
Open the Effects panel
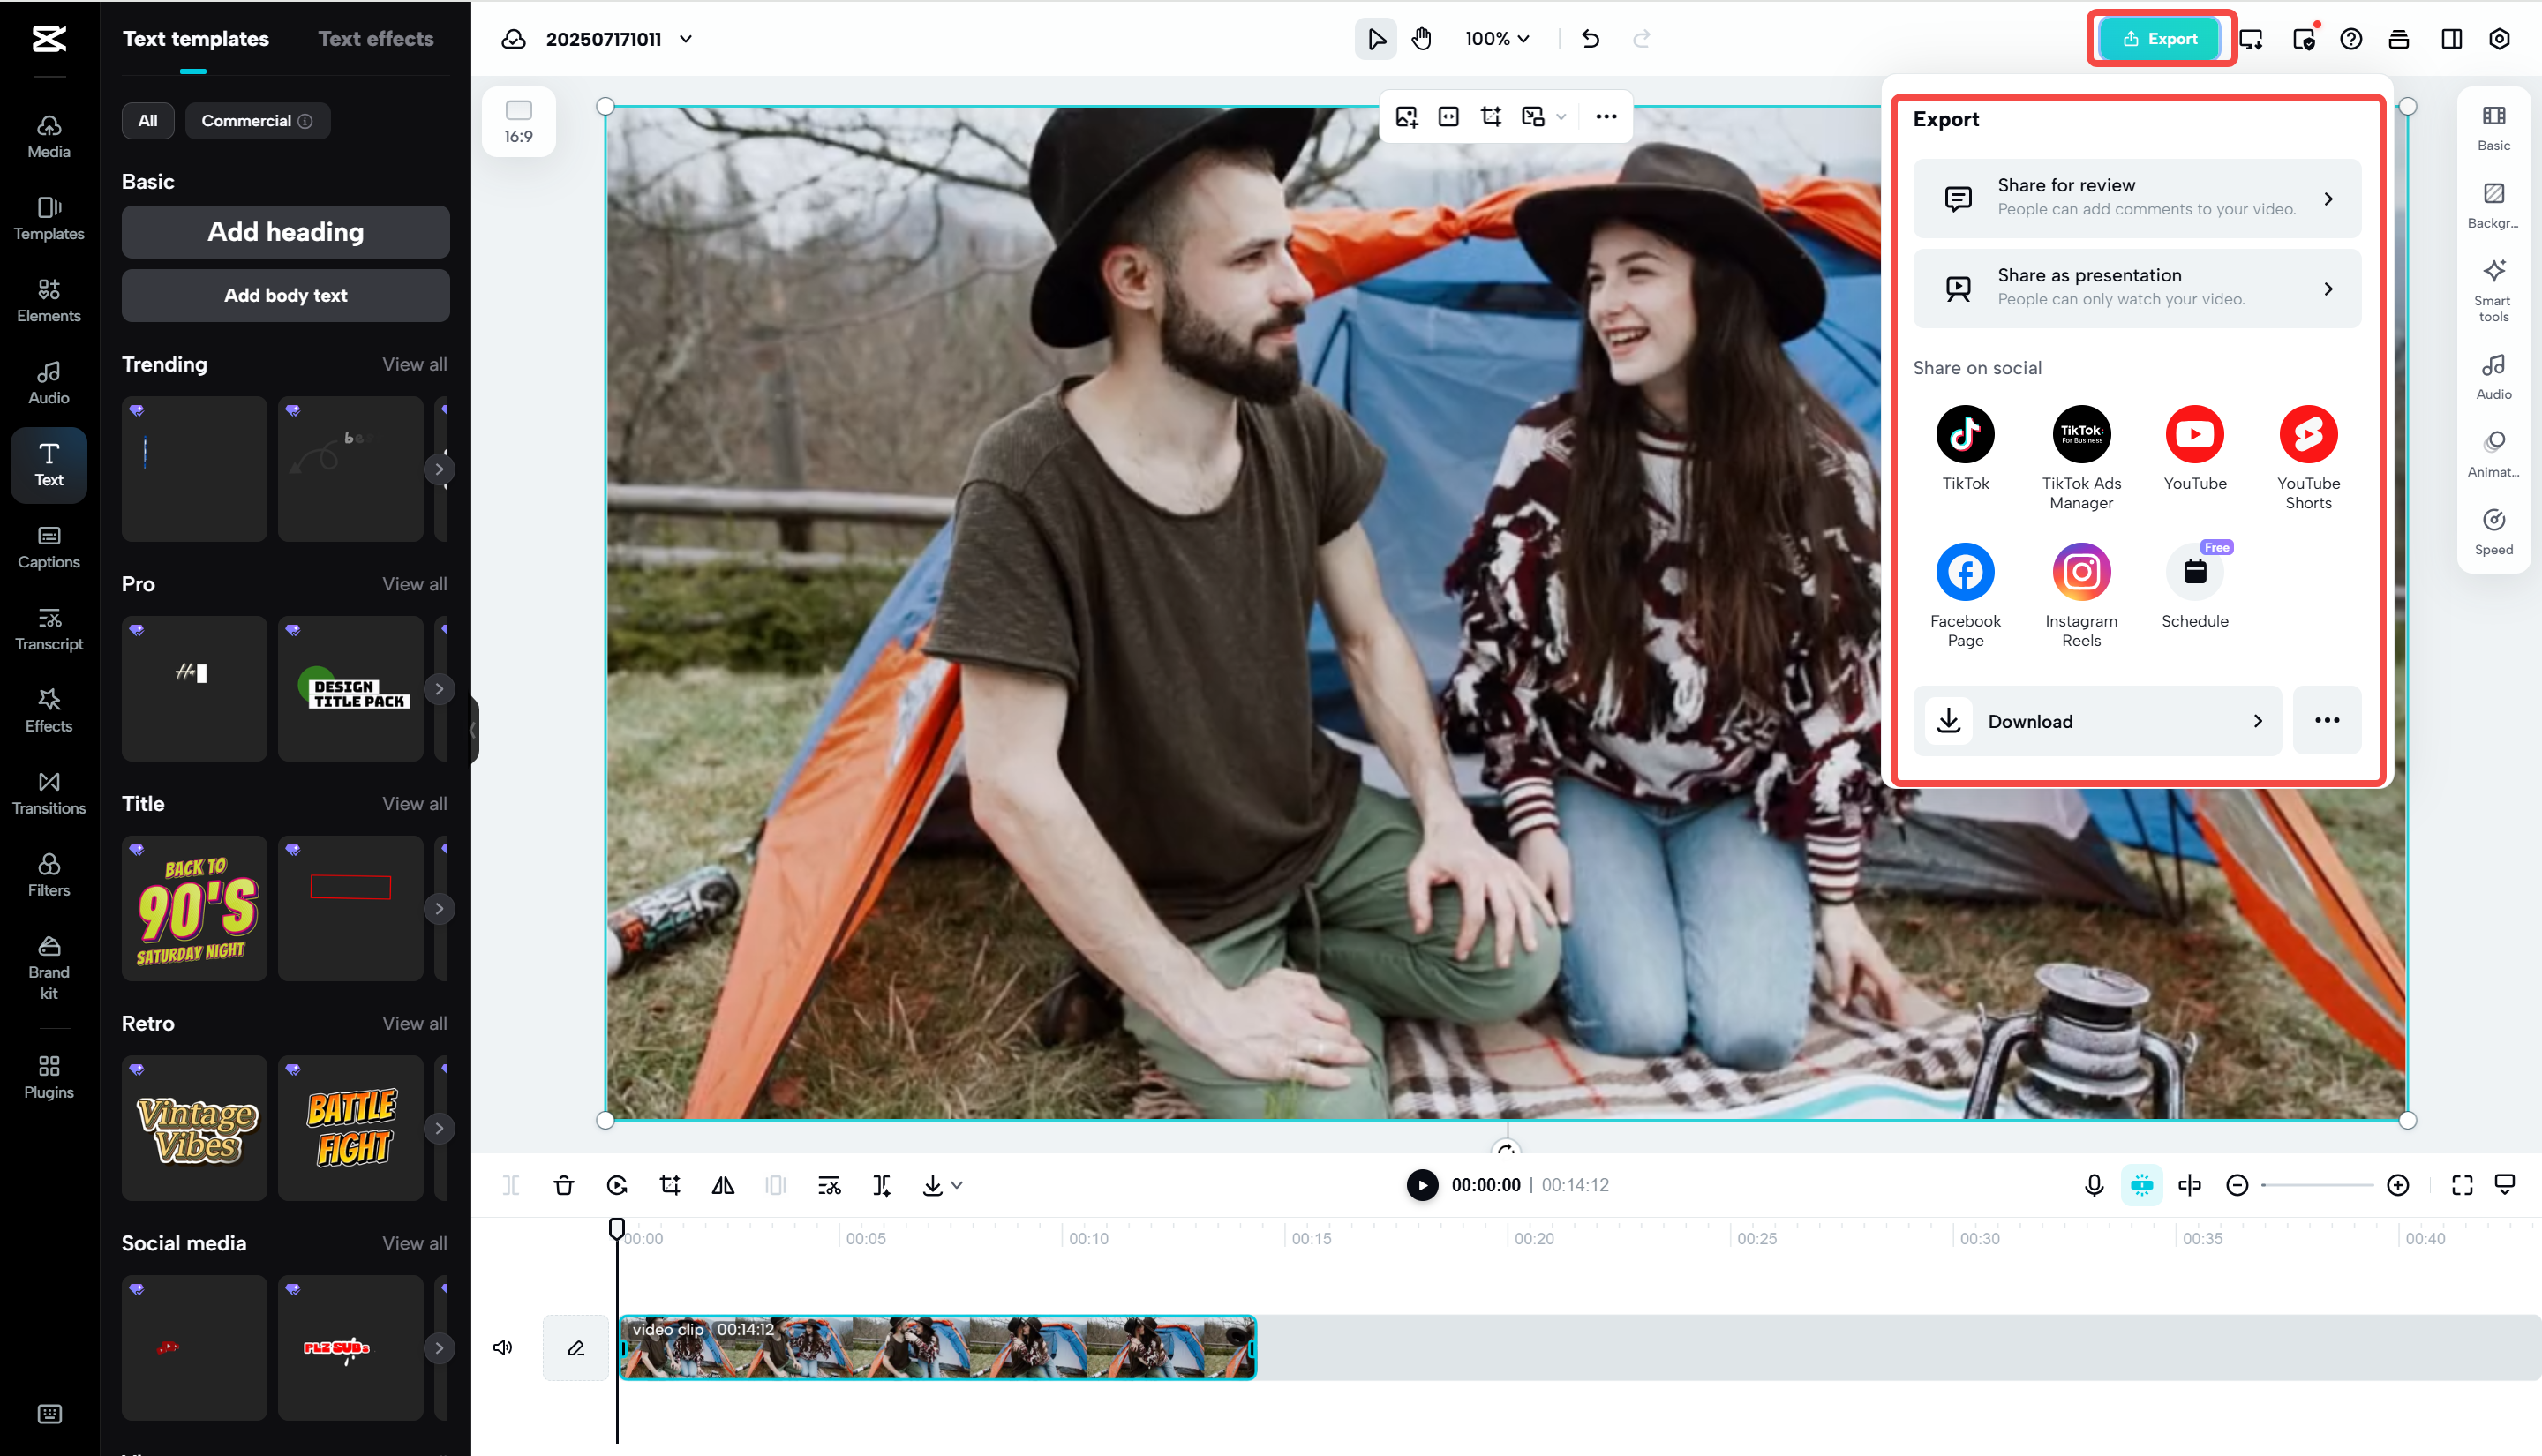coord(48,710)
